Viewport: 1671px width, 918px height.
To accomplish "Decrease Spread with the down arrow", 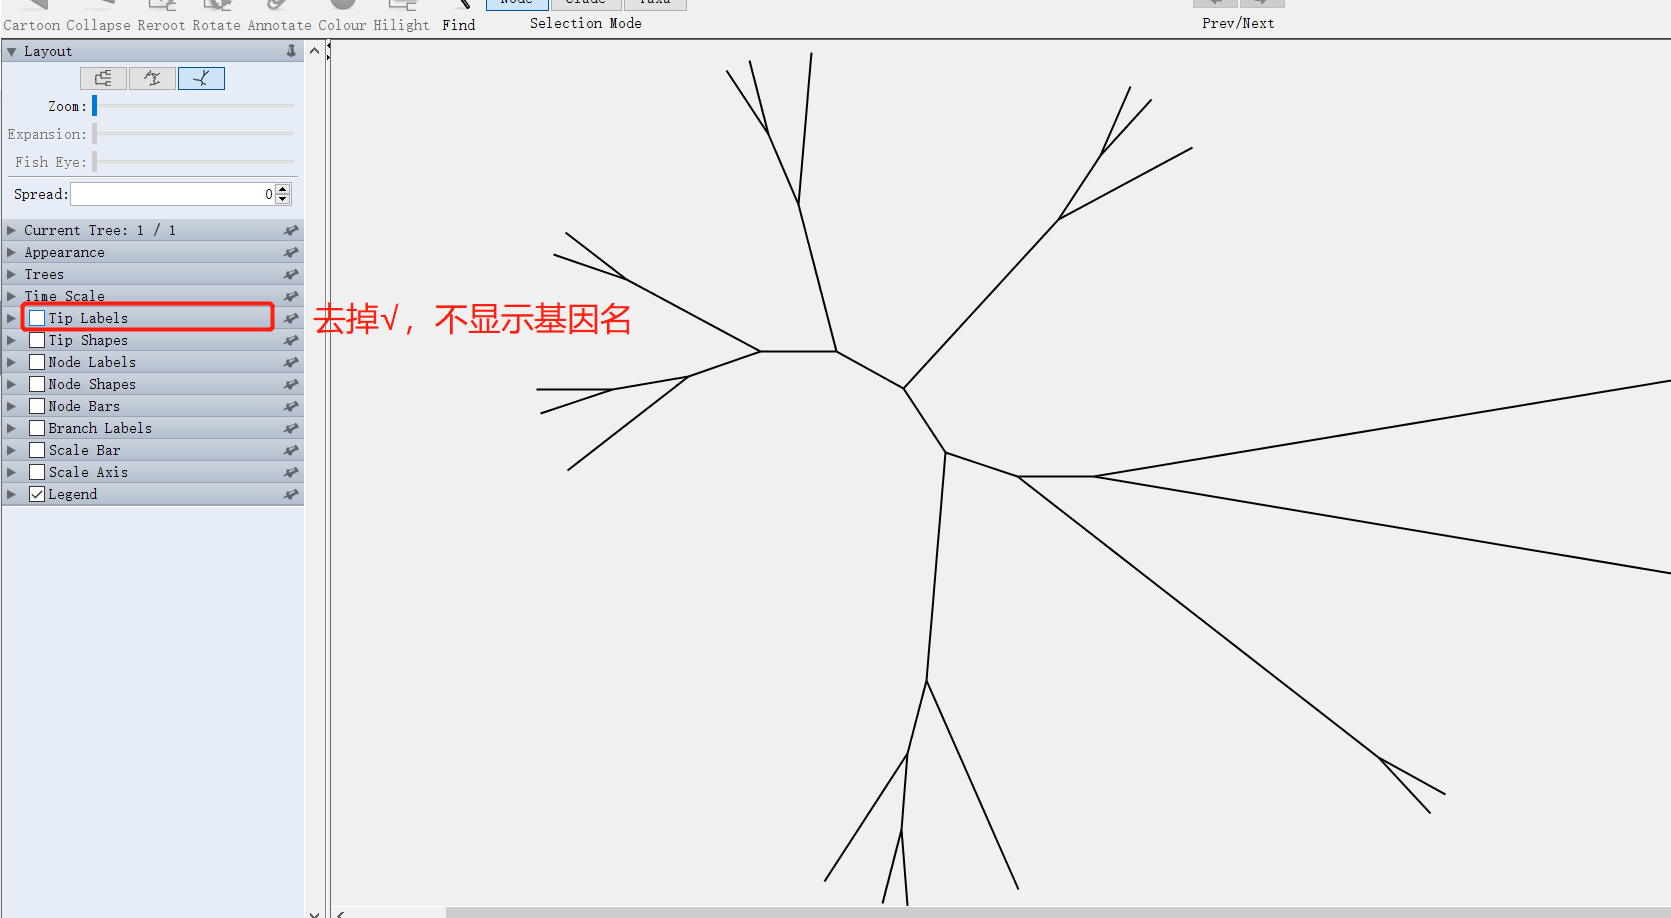I will [283, 199].
